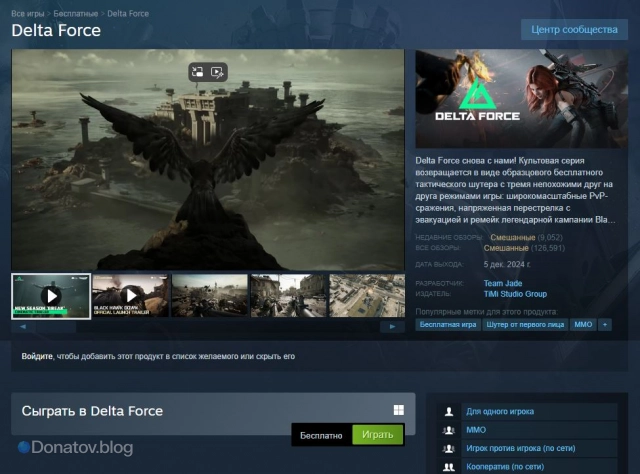Click the thumbnail strip scrollbar handle
This screenshot has width=640, height=474.
click(x=56, y=327)
